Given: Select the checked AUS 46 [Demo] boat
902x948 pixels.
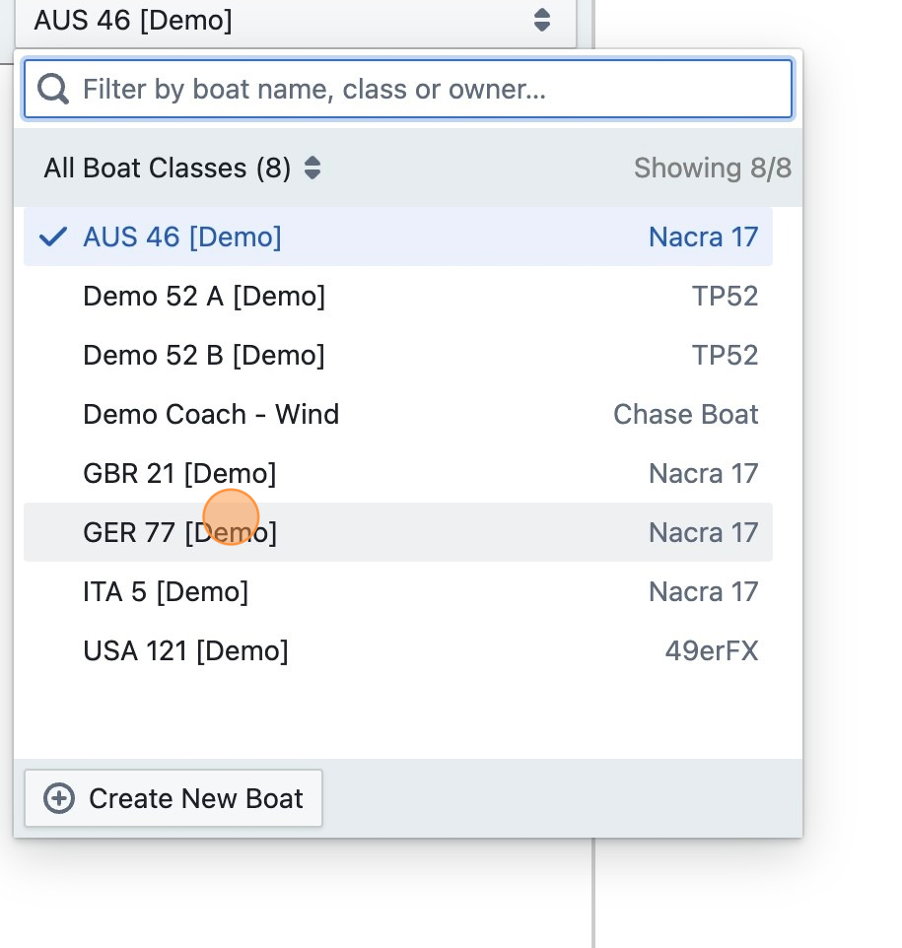Looking at the screenshot, I should click(x=398, y=236).
